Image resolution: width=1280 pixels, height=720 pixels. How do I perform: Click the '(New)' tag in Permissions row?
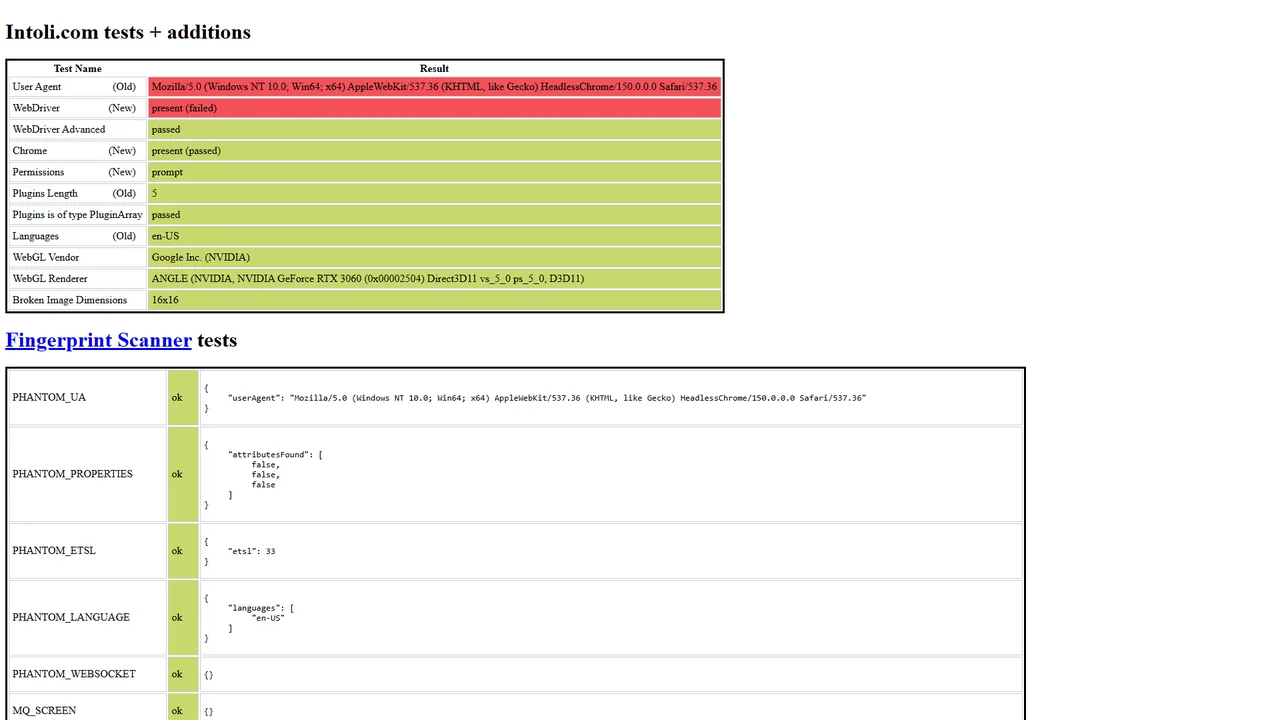point(122,172)
